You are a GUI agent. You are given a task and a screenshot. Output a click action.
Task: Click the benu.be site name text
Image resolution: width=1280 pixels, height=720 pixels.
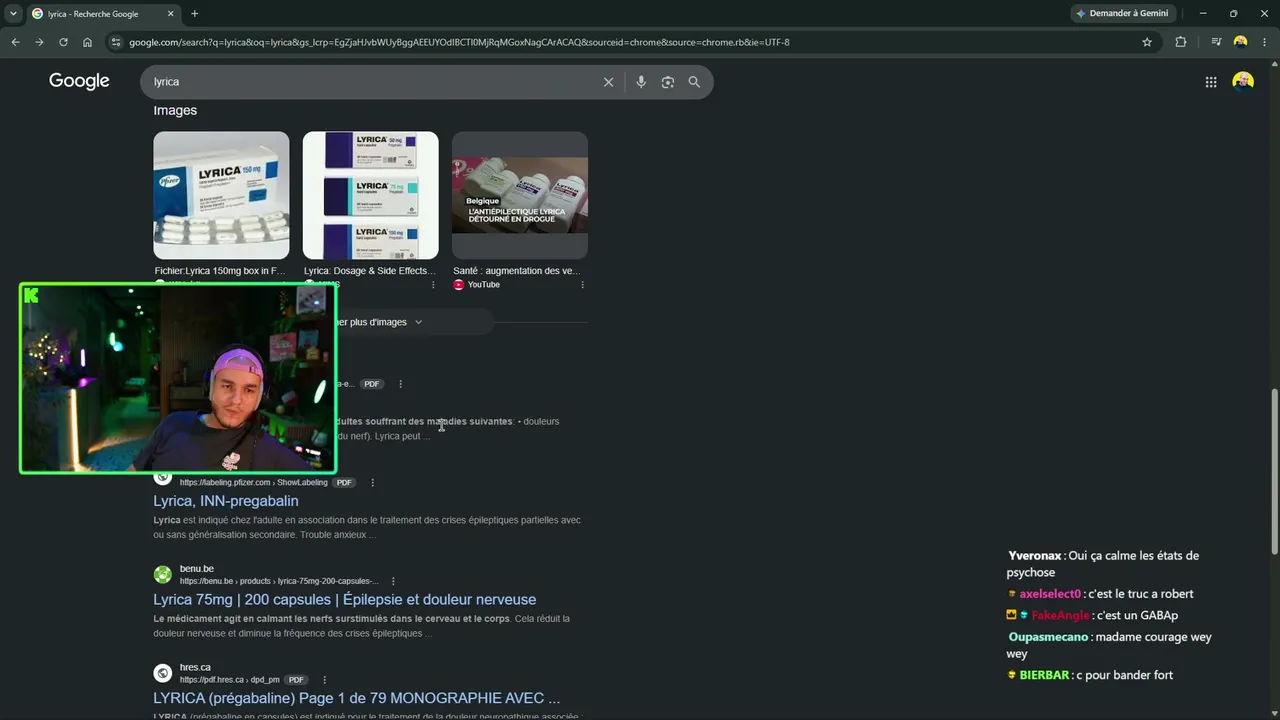(197, 569)
